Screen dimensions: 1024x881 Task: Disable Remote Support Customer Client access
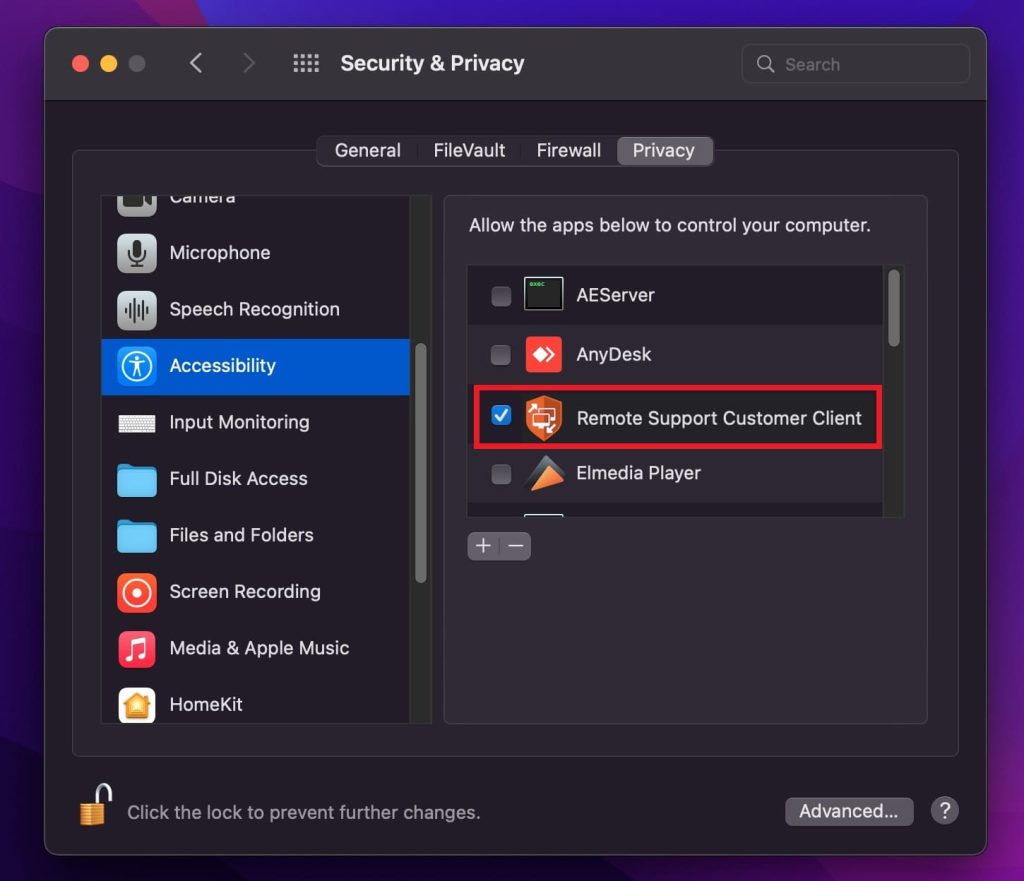coord(501,414)
